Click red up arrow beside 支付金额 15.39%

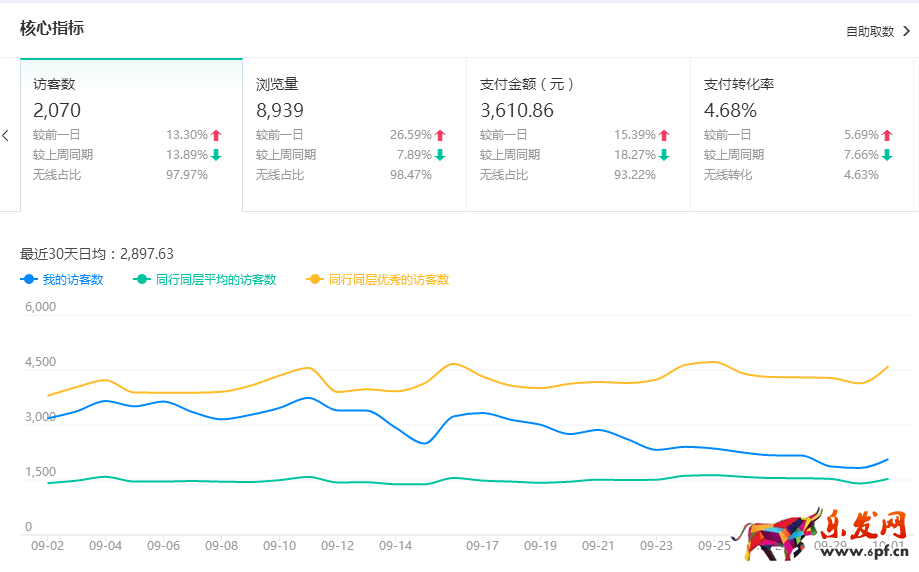pos(664,135)
